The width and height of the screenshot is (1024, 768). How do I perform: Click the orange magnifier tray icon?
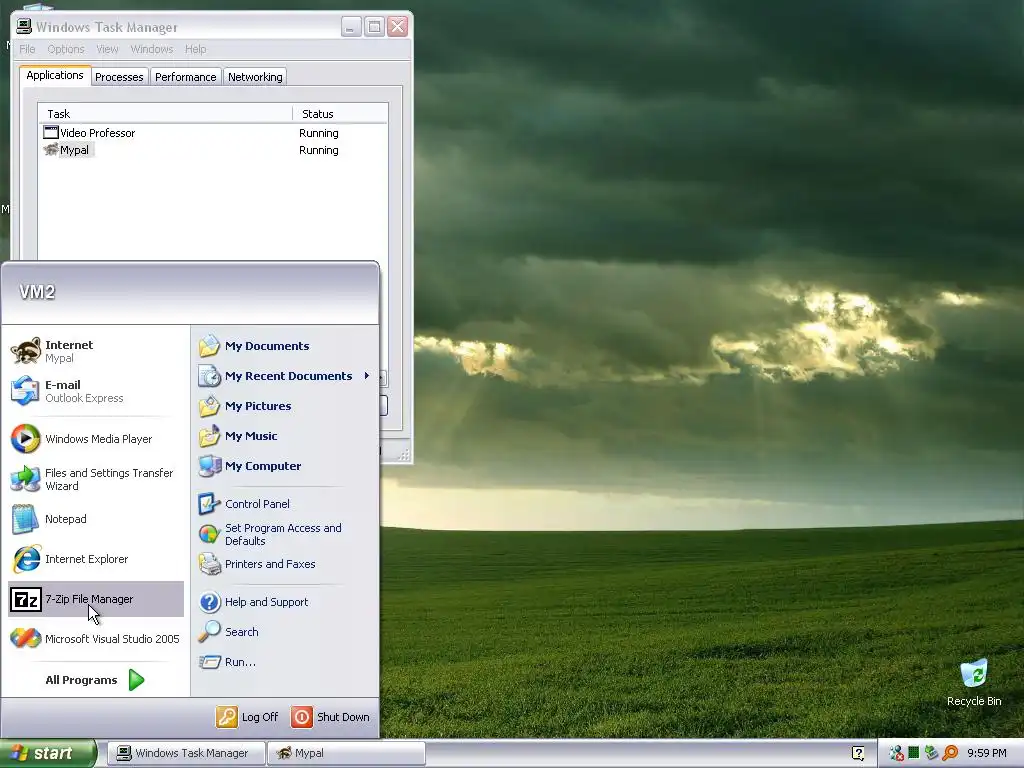coord(950,753)
